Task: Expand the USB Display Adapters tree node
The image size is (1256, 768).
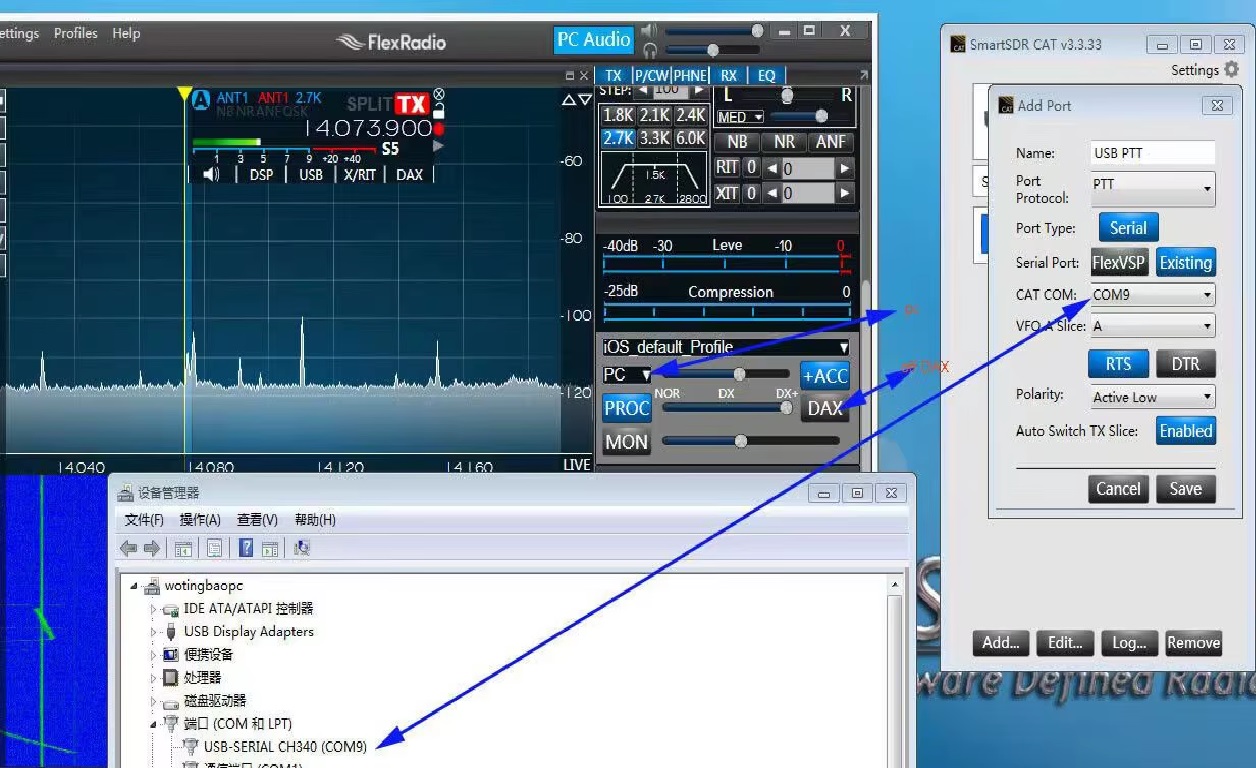Action: point(153,632)
